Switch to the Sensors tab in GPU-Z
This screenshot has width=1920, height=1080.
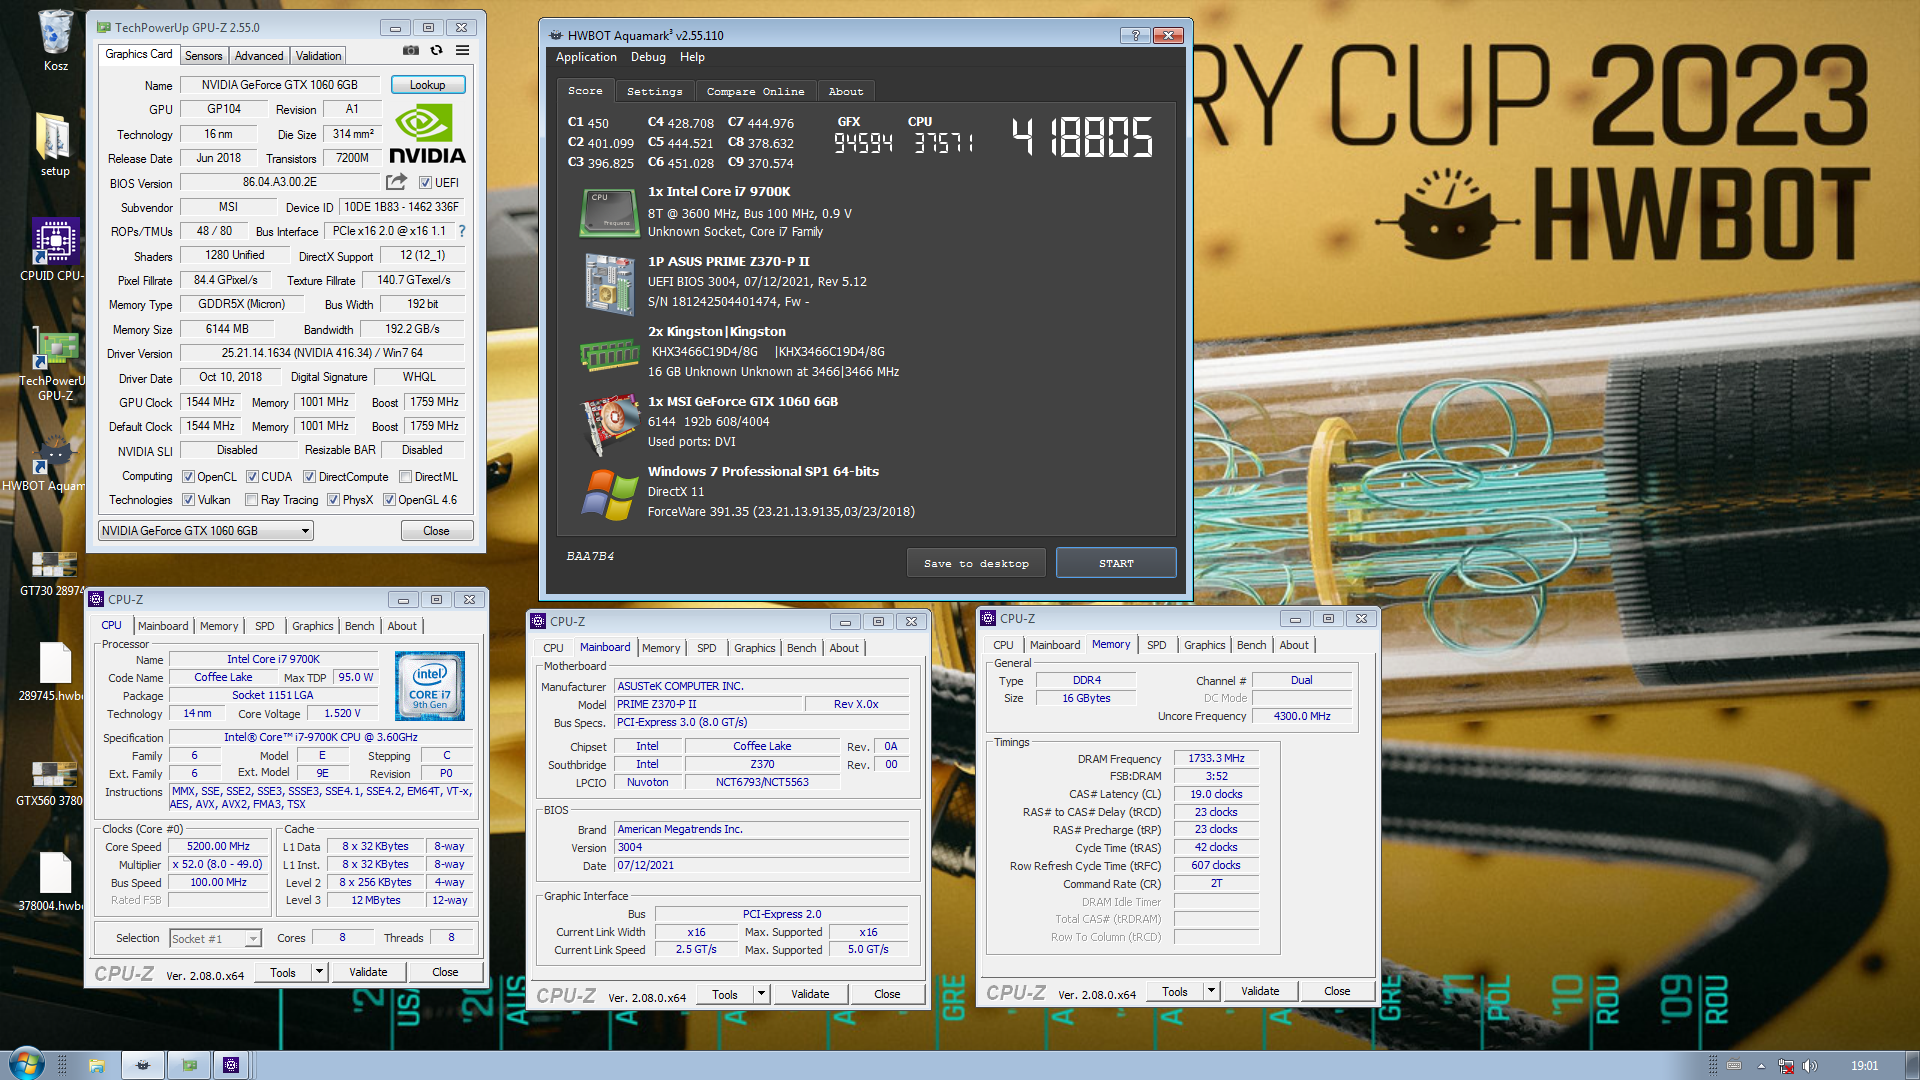(x=203, y=56)
